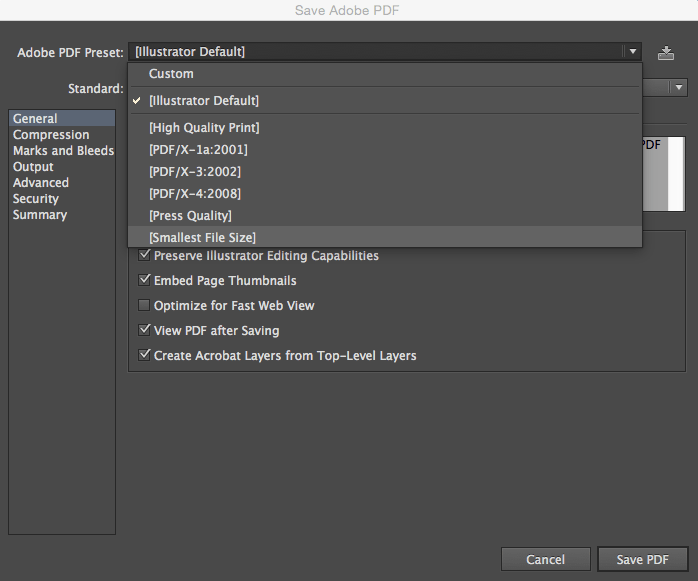Toggle Create Acrobat Layers from Top-Level Layers
Viewport: 698px width, 581px height.
(x=144, y=355)
